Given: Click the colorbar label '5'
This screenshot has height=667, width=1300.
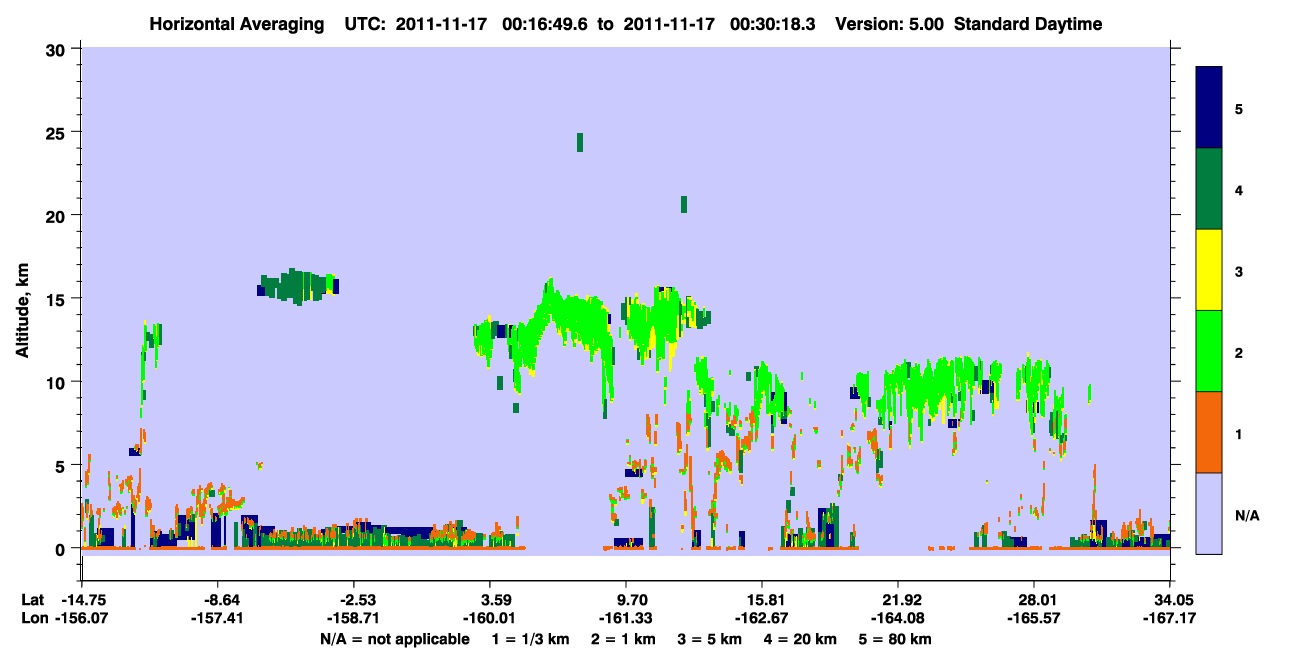Looking at the screenshot, I should 1239,108.
